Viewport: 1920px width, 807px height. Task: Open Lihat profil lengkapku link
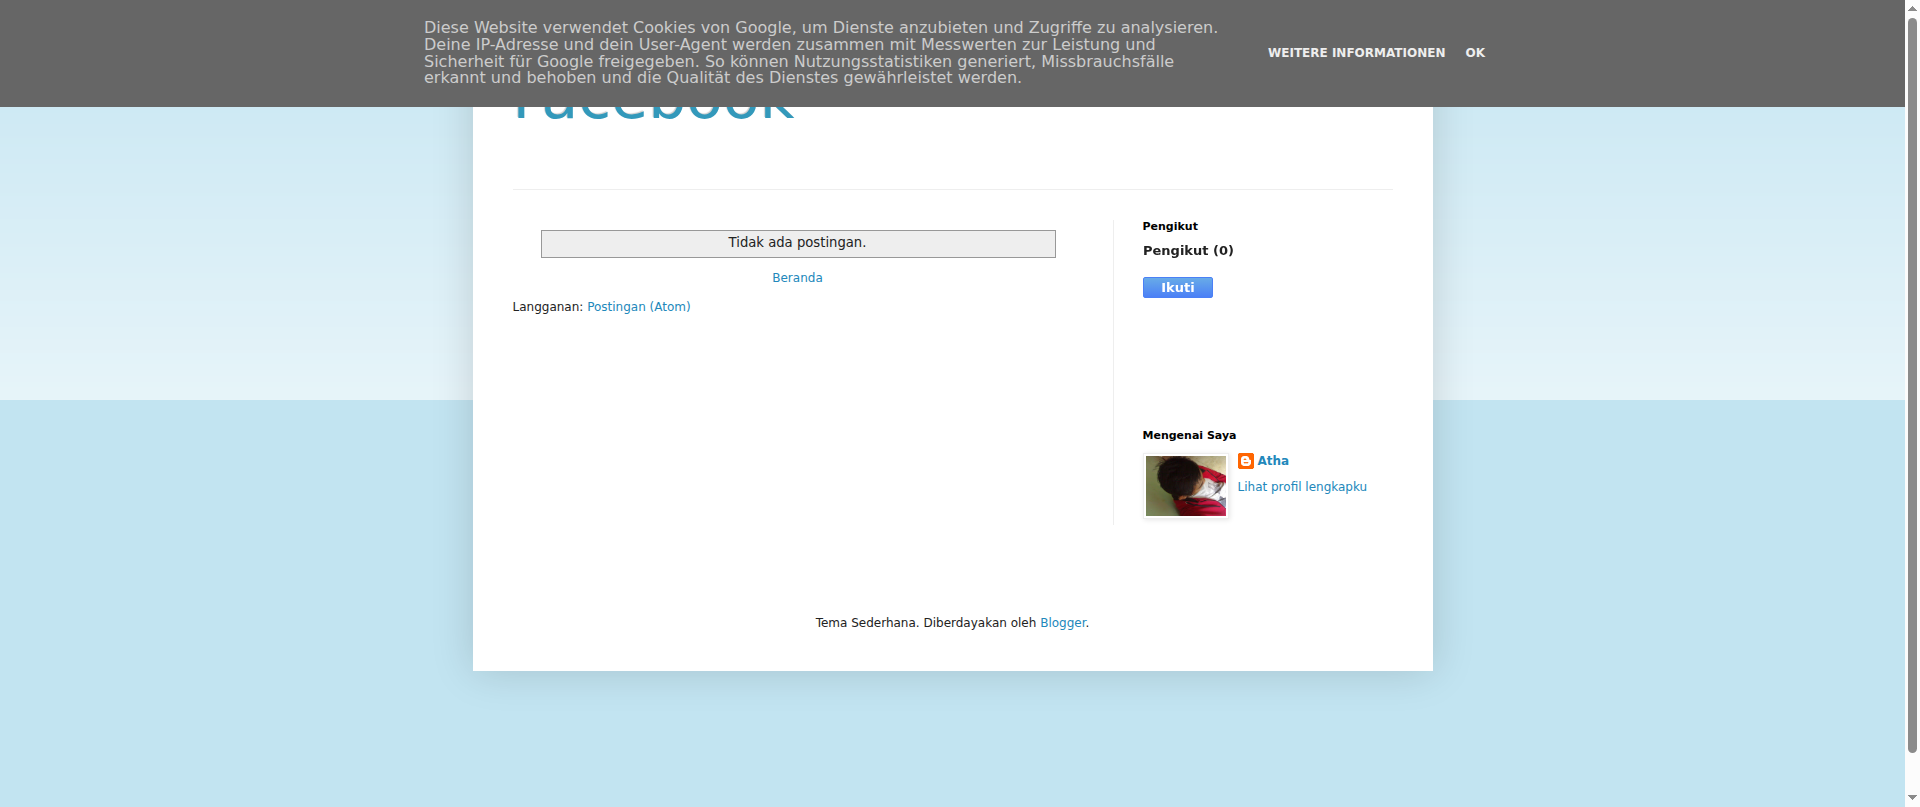1302,487
